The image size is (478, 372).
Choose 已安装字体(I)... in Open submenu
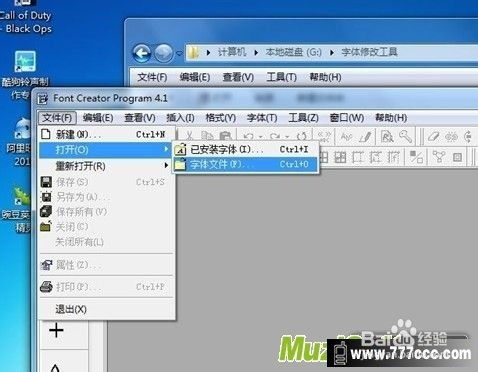tap(245, 149)
